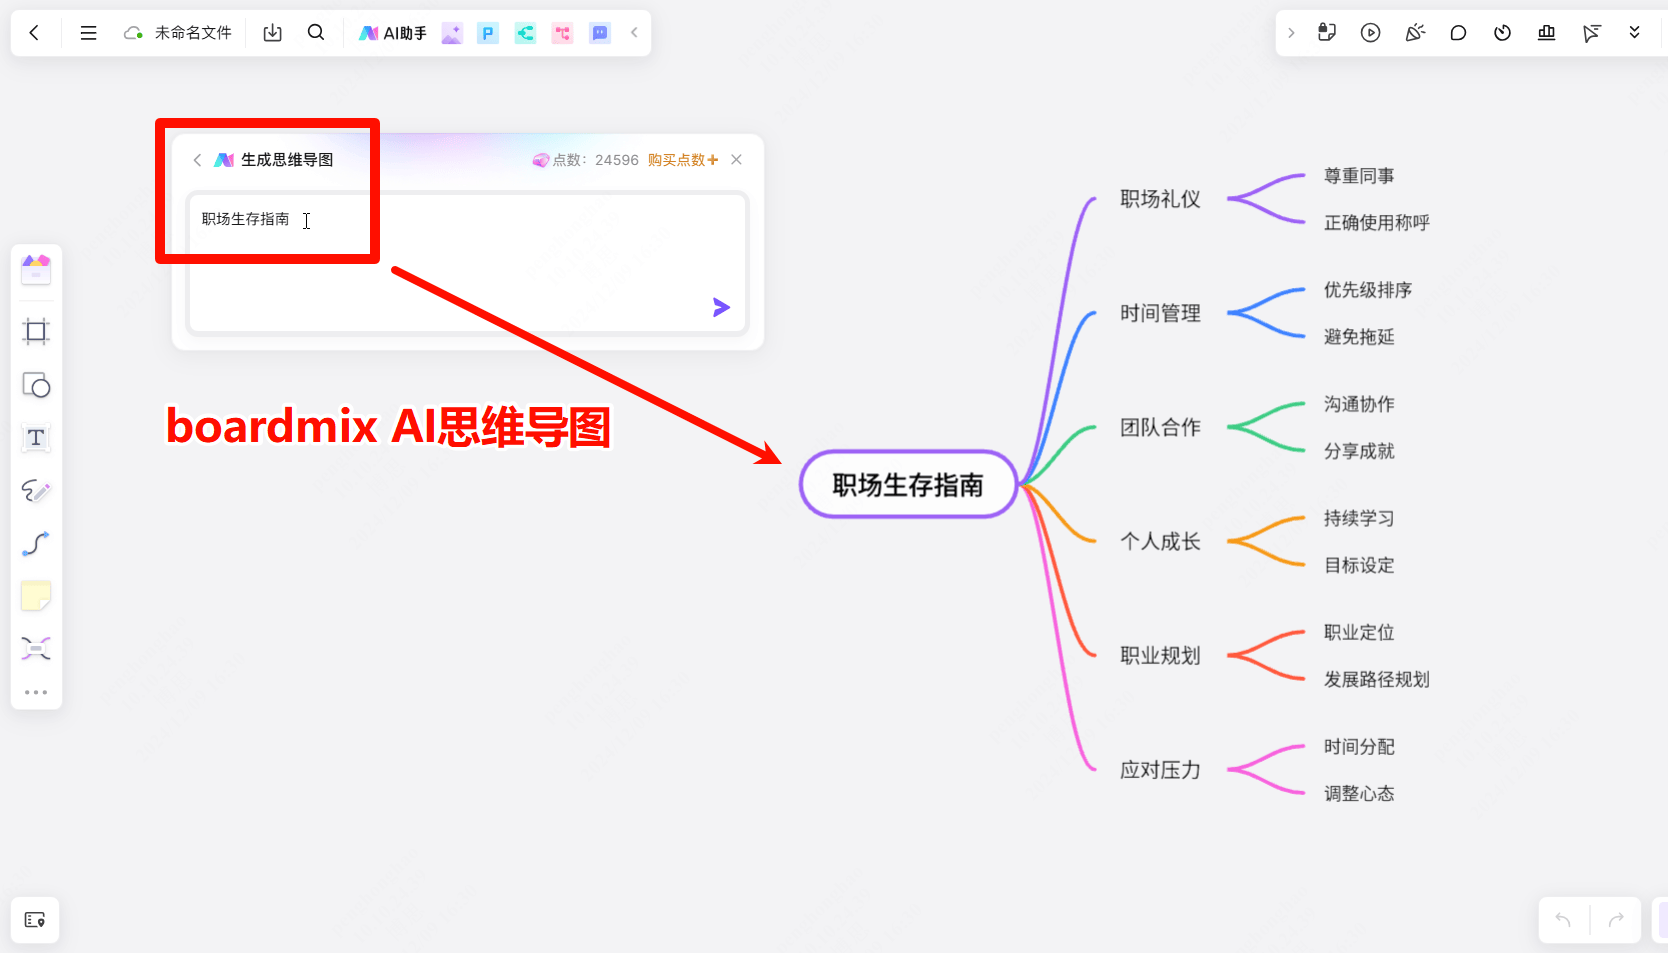Open search with the magnifier icon
This screenshot has height=953, width=1668.
pyautogui.click(x=316, y=33)
